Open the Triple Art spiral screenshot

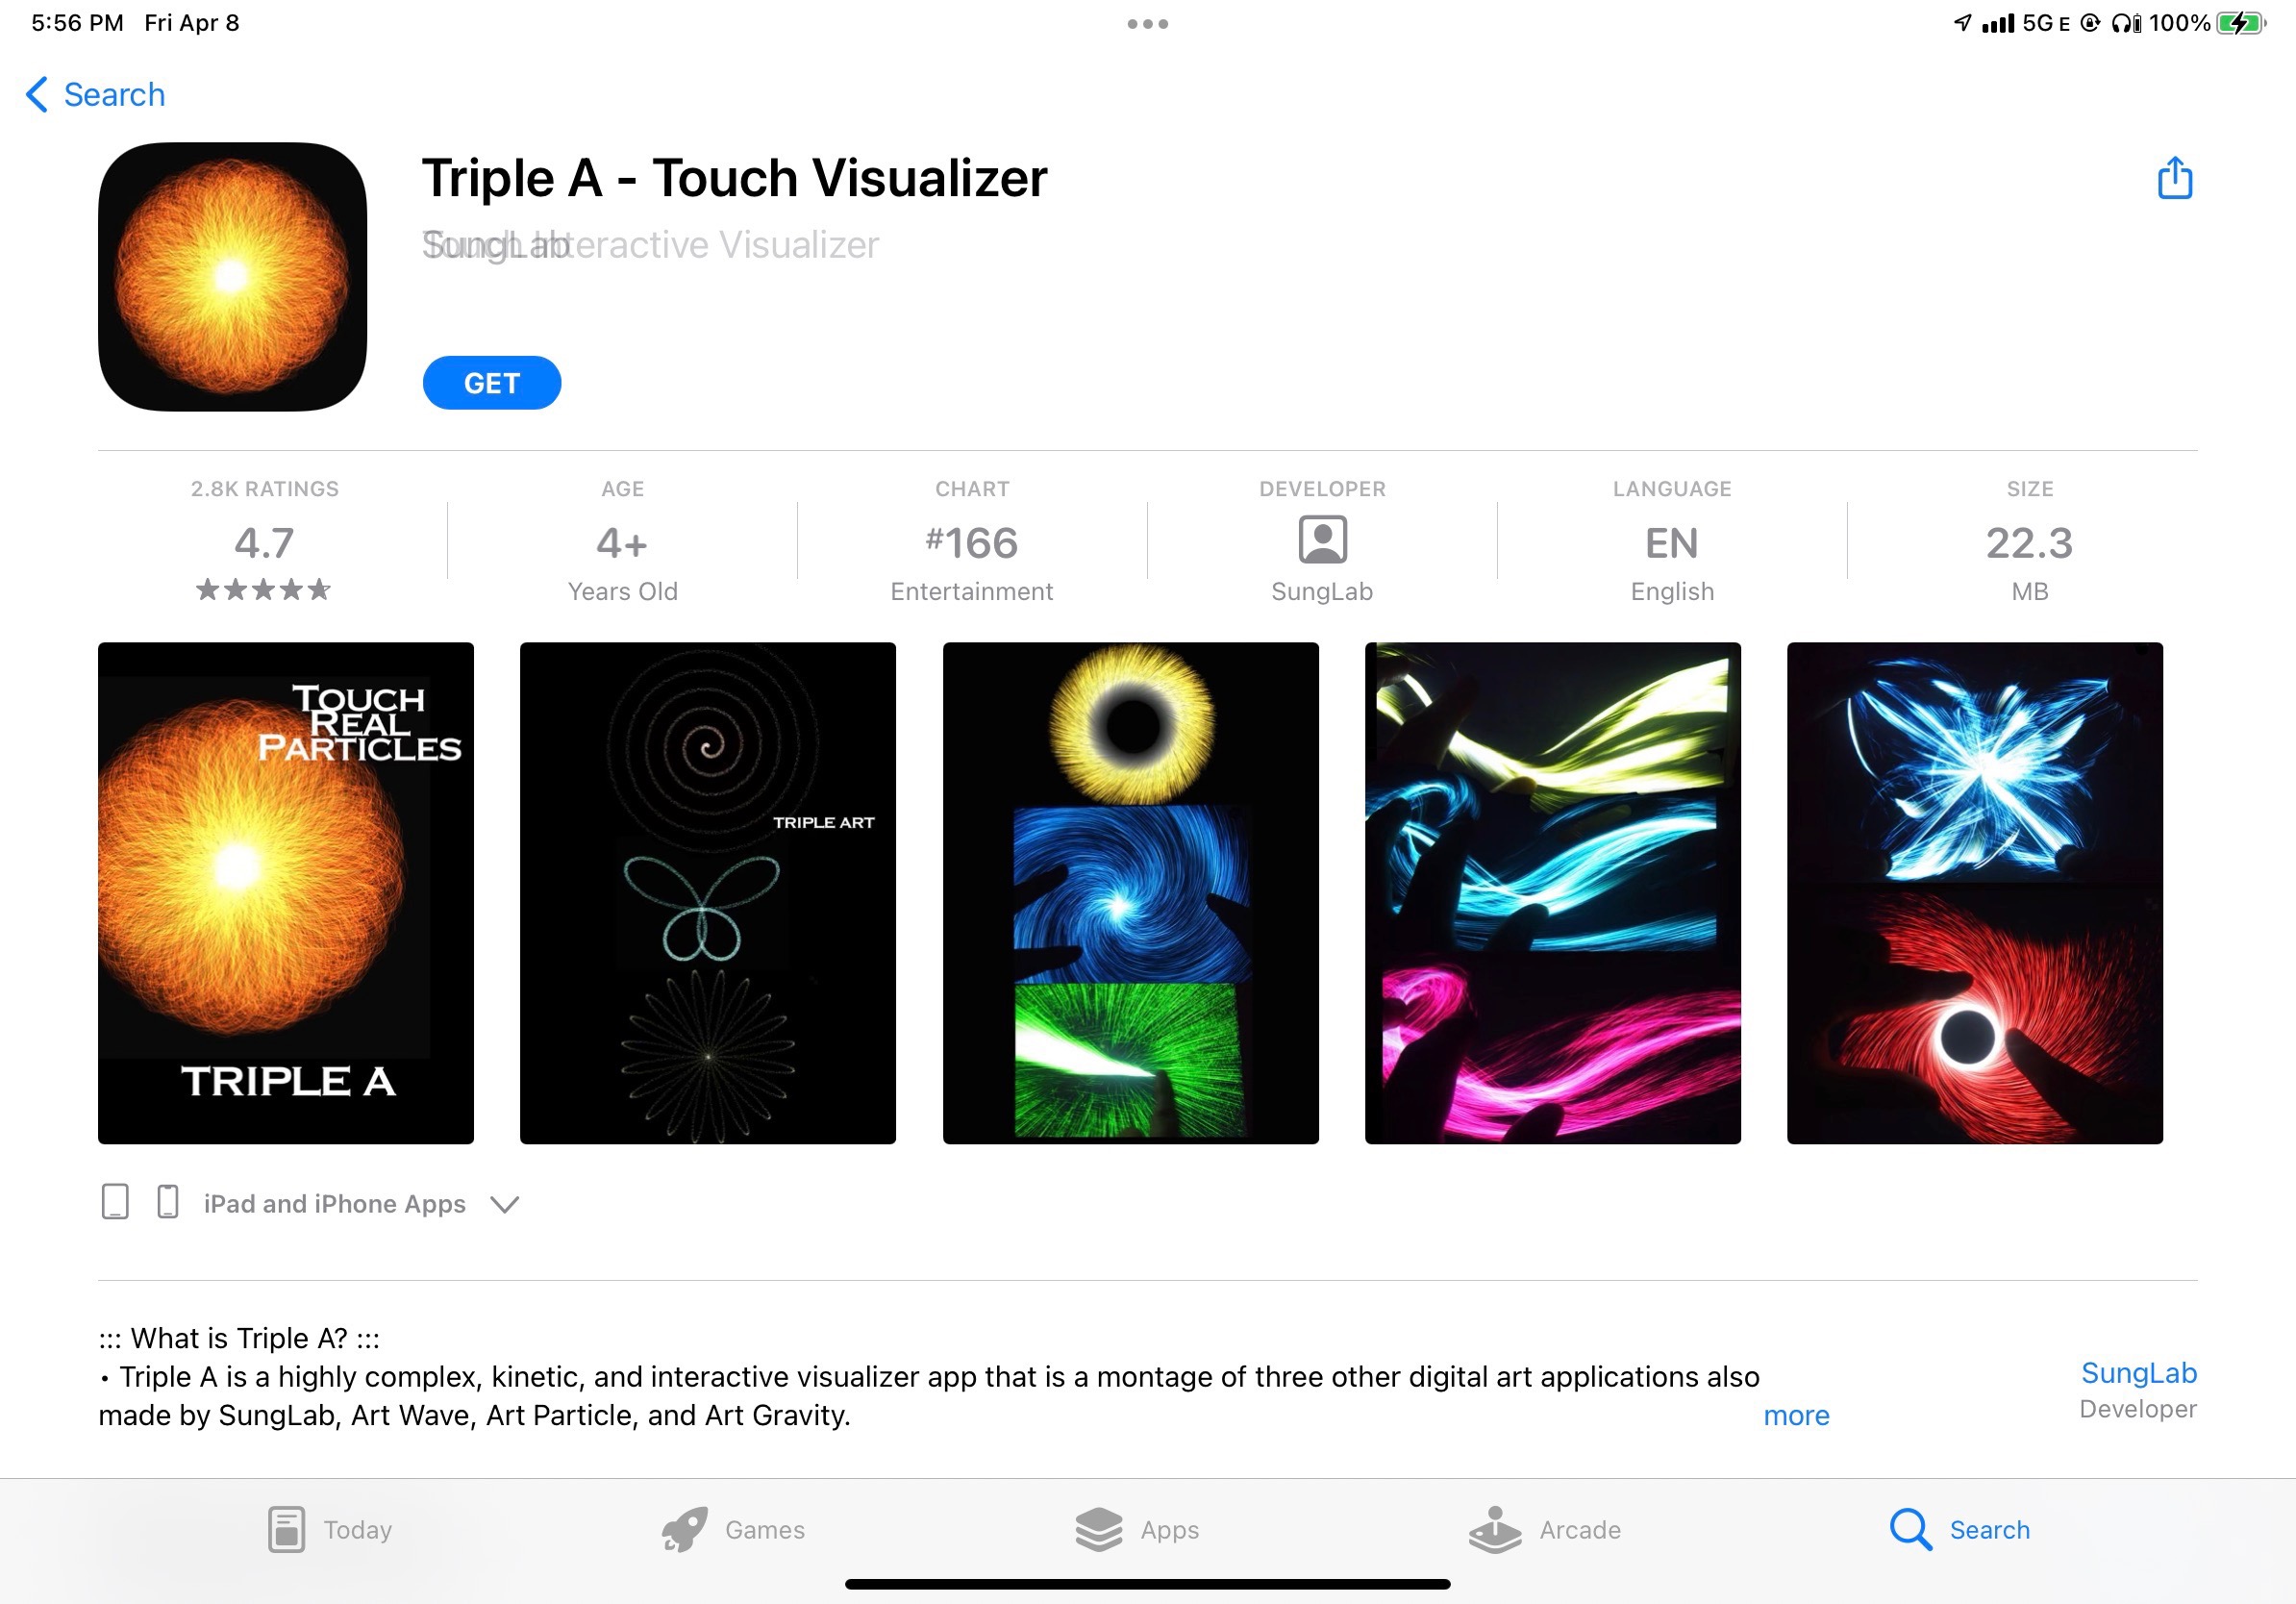point(708,893)
